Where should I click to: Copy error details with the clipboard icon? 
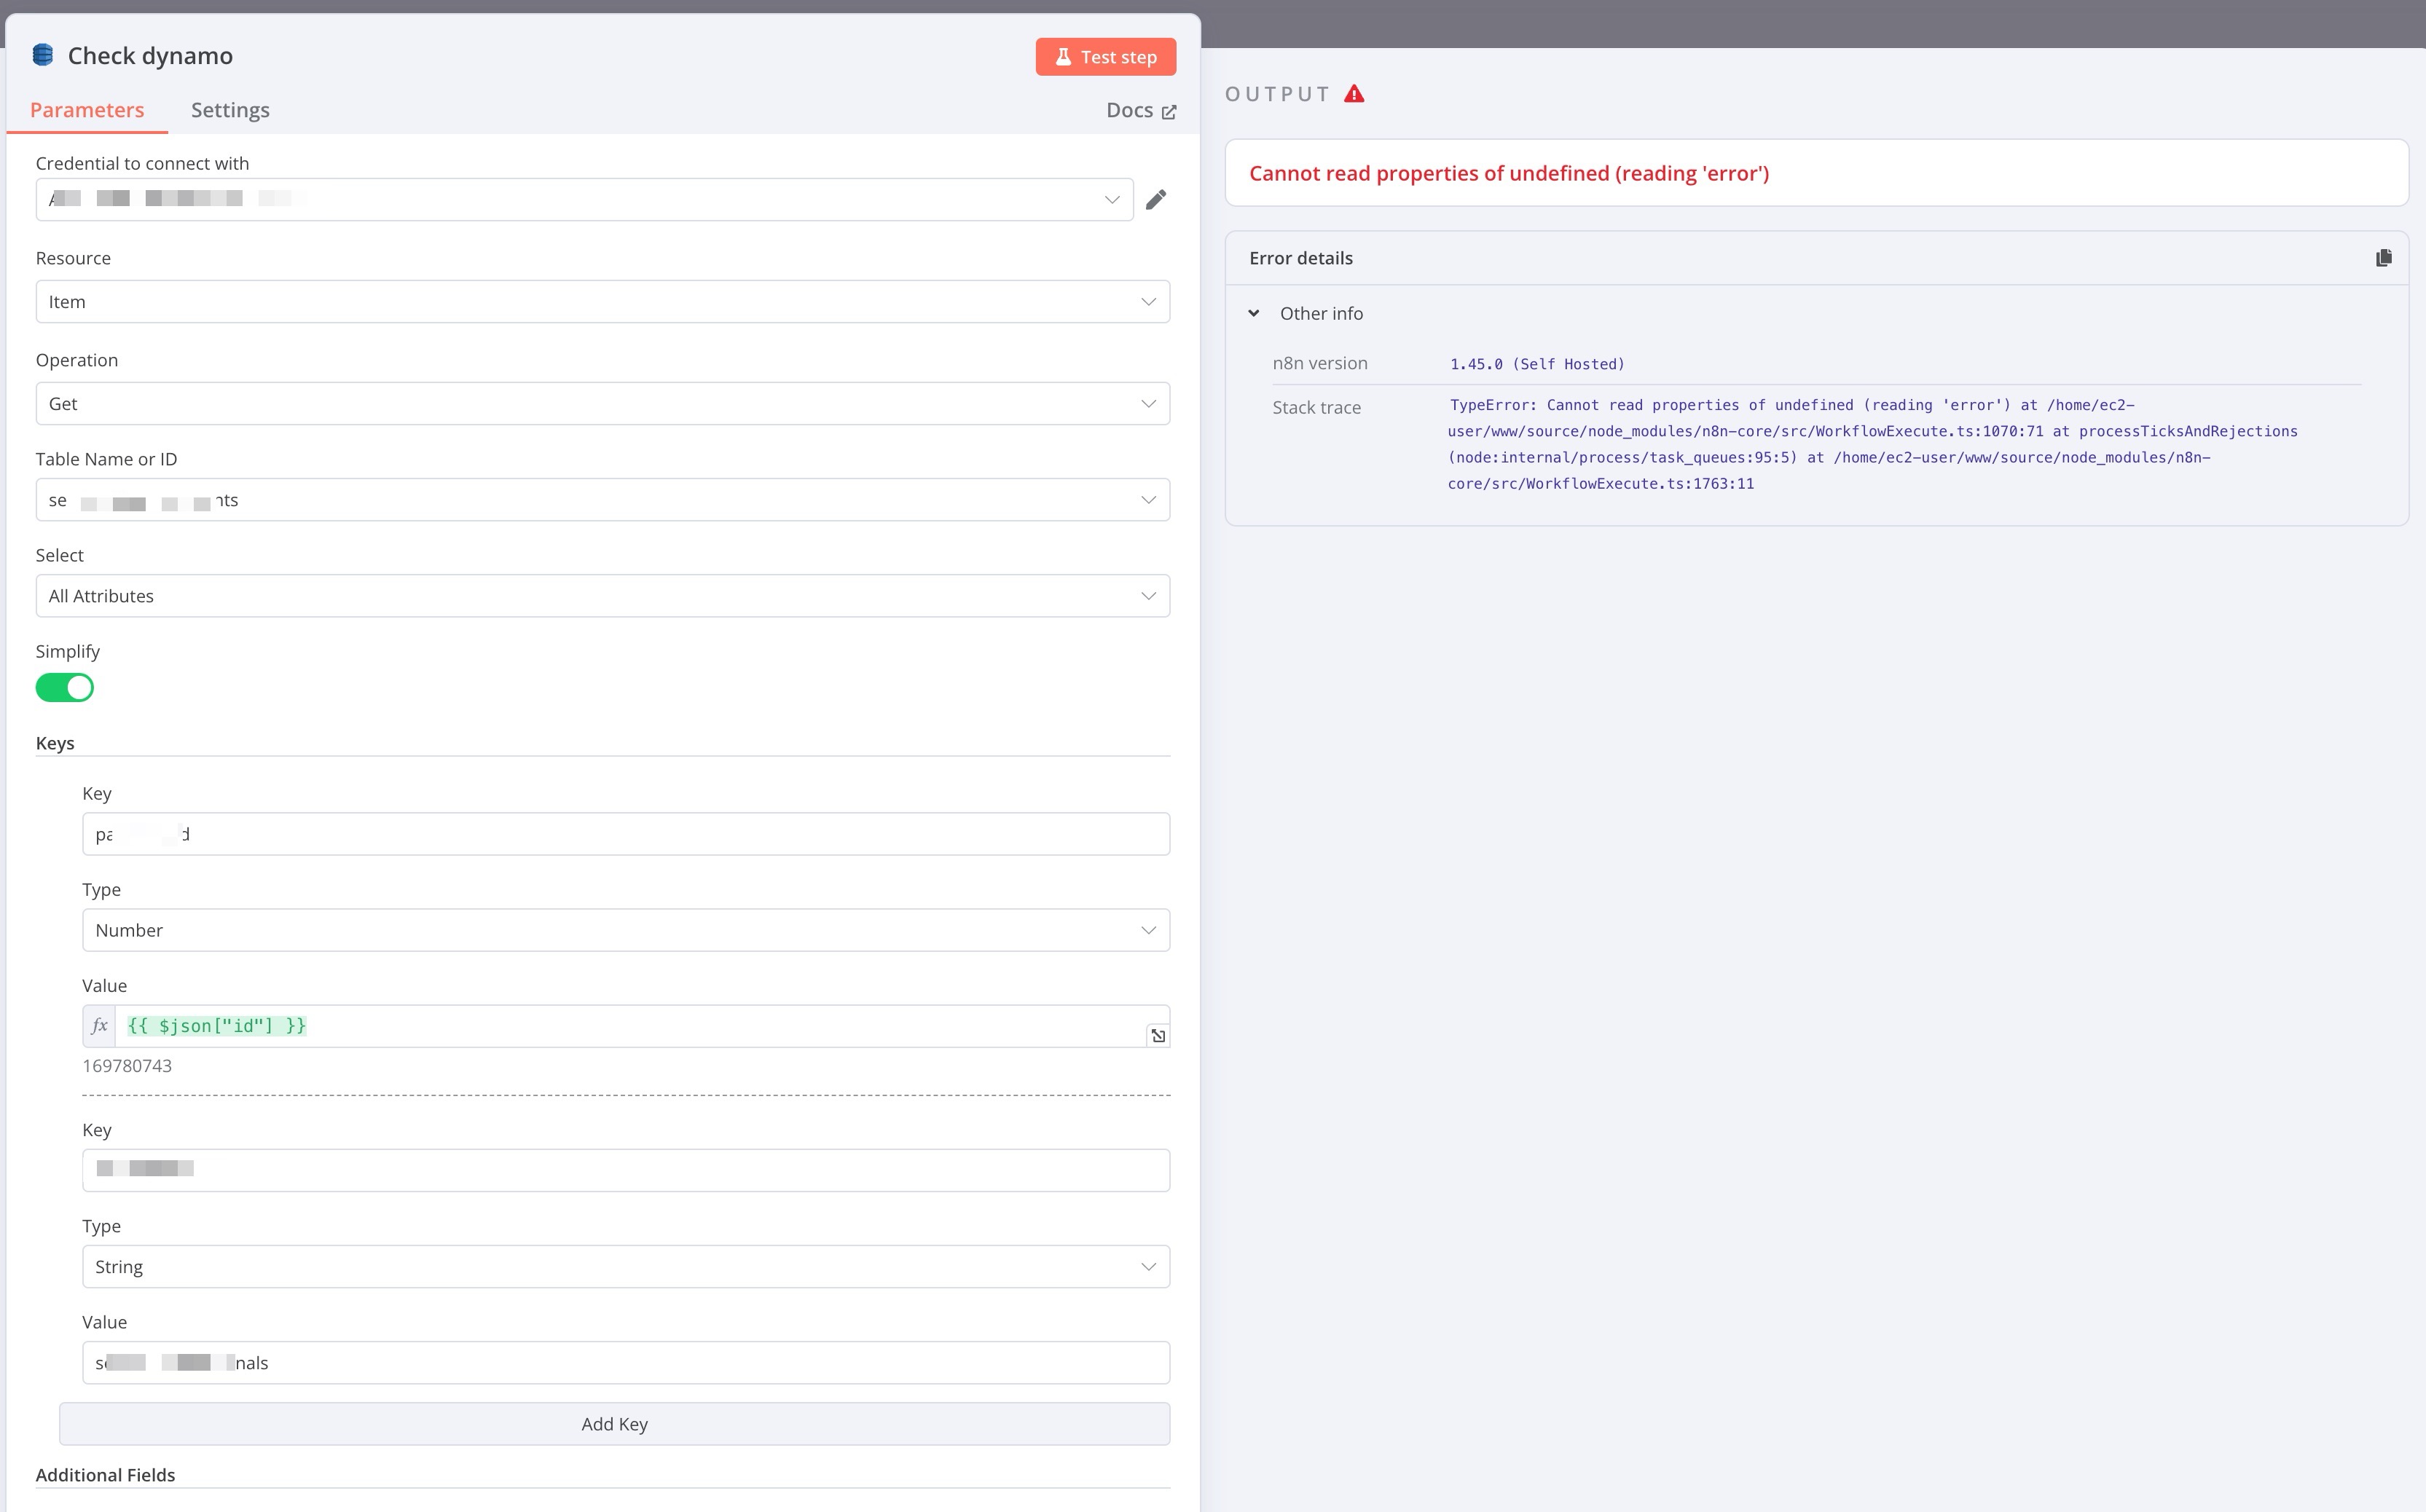(2384, 258)
